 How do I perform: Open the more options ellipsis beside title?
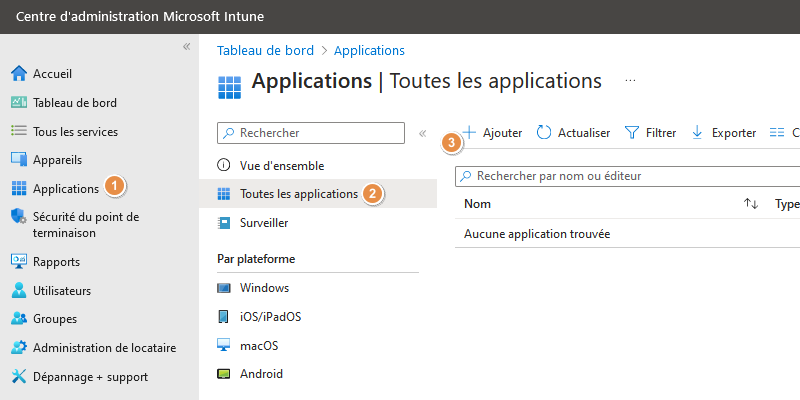(630, 81)
